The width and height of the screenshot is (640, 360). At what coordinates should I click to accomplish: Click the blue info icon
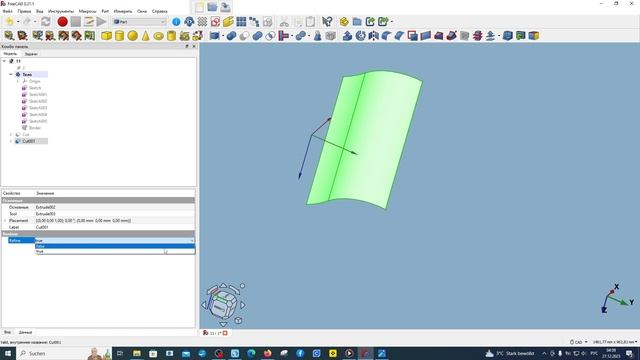click(x=176, y=22)
